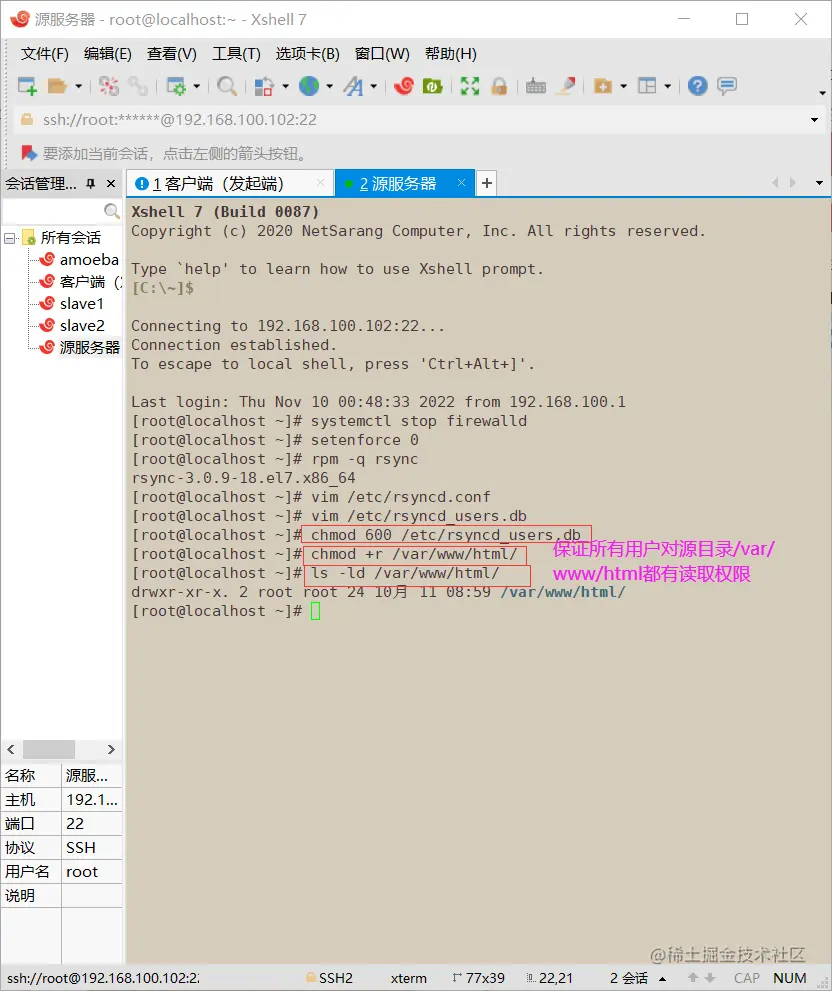Expand the address bar history dropdown
The image size is (832, 991).
(x=814, y=120)
